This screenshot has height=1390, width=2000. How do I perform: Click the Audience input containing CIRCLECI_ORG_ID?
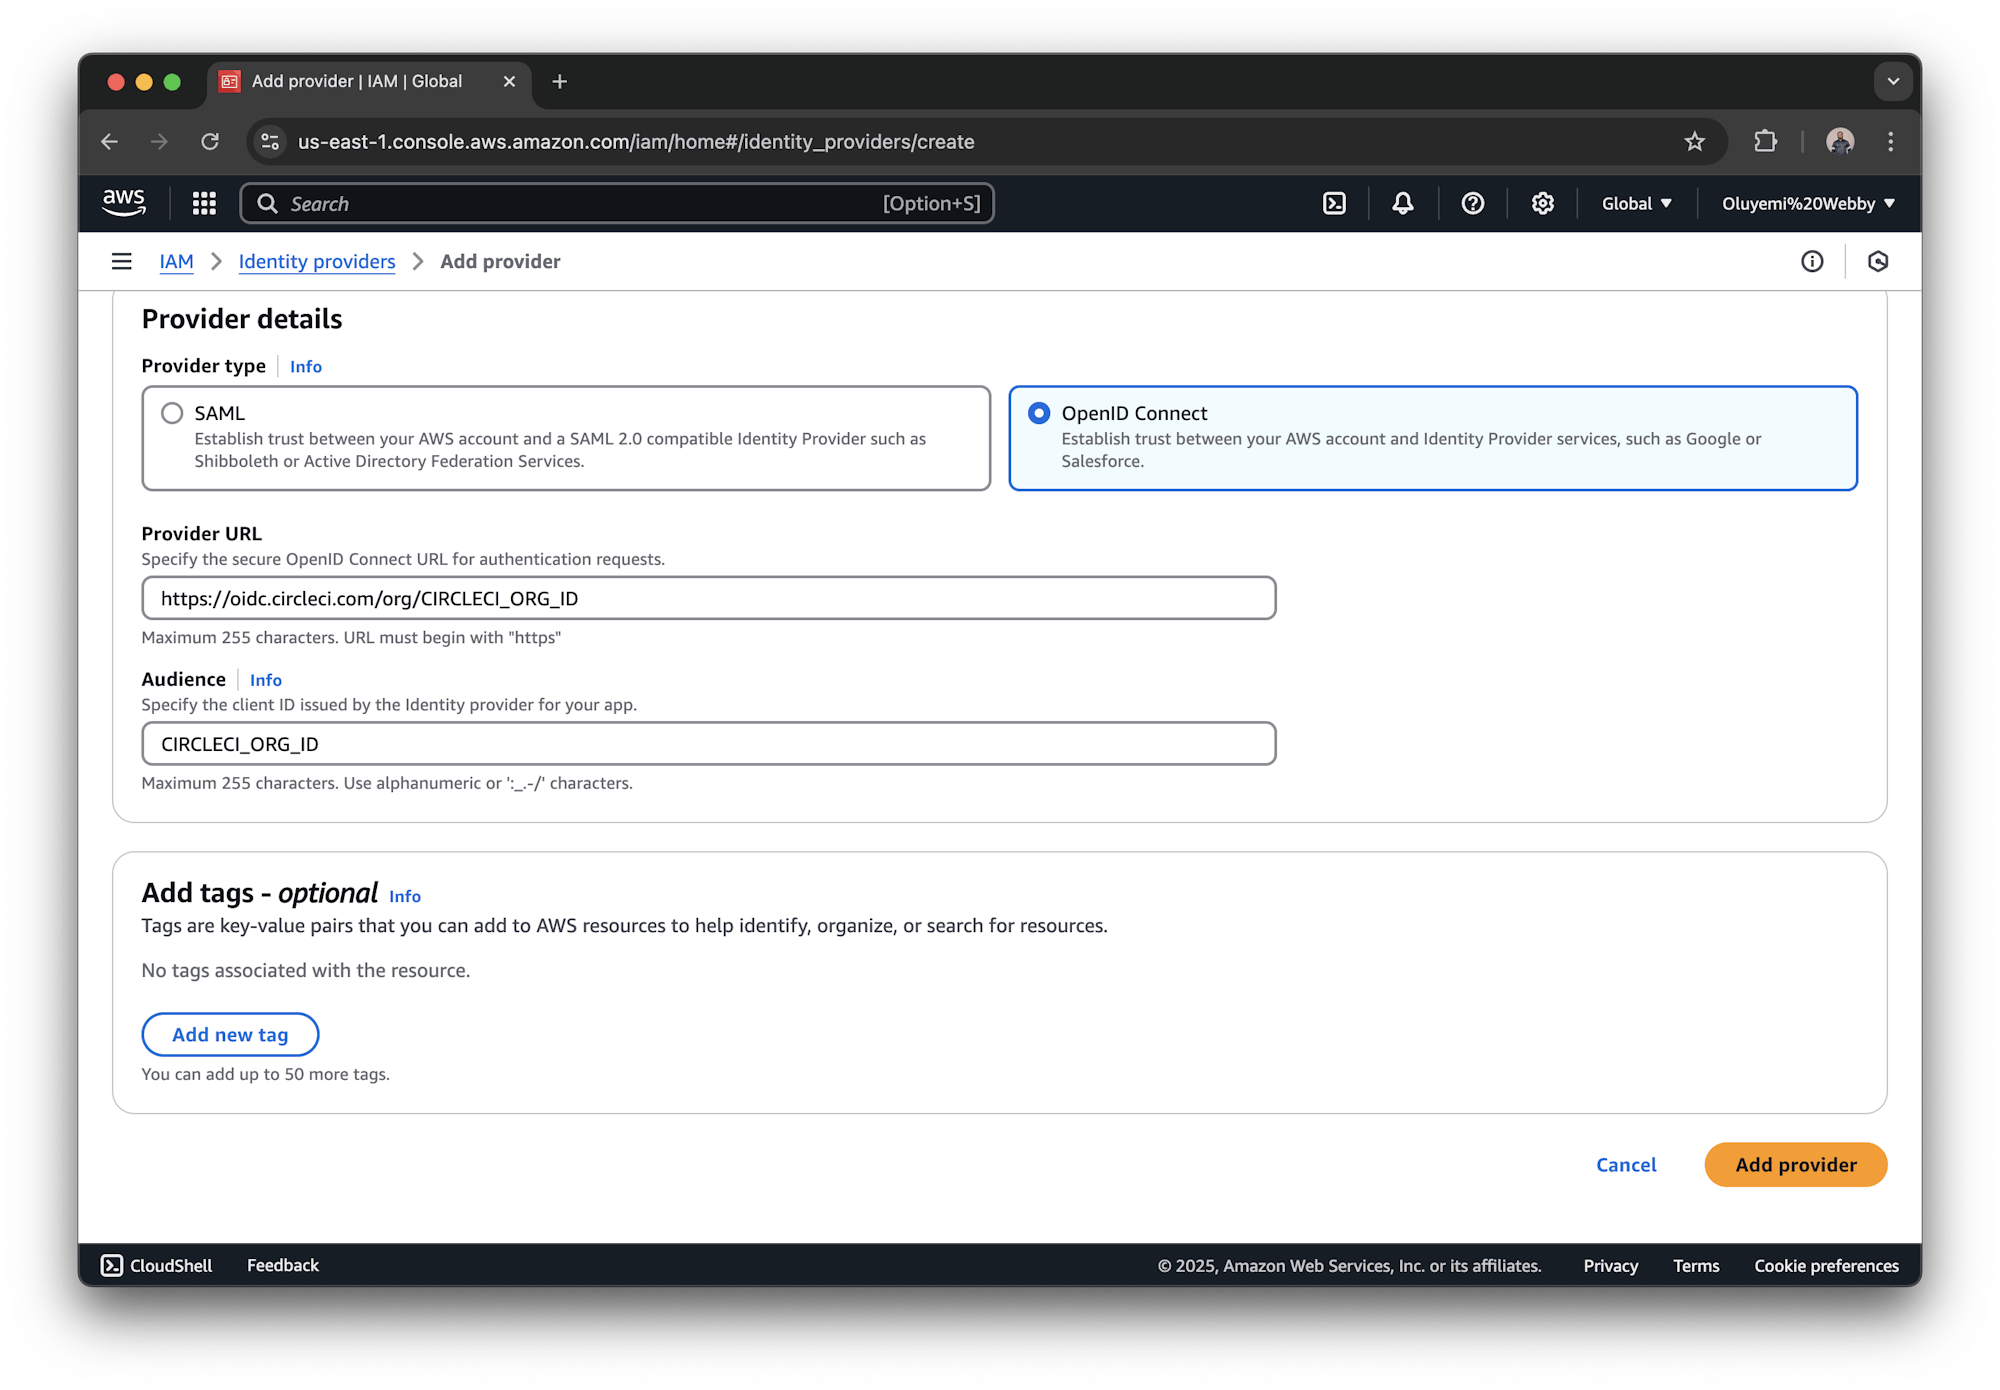[708, 743]
